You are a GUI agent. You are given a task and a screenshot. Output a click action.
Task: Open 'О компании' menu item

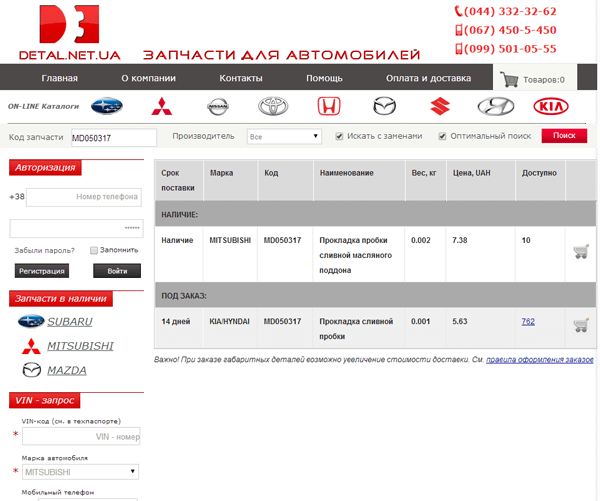(148, 78)
